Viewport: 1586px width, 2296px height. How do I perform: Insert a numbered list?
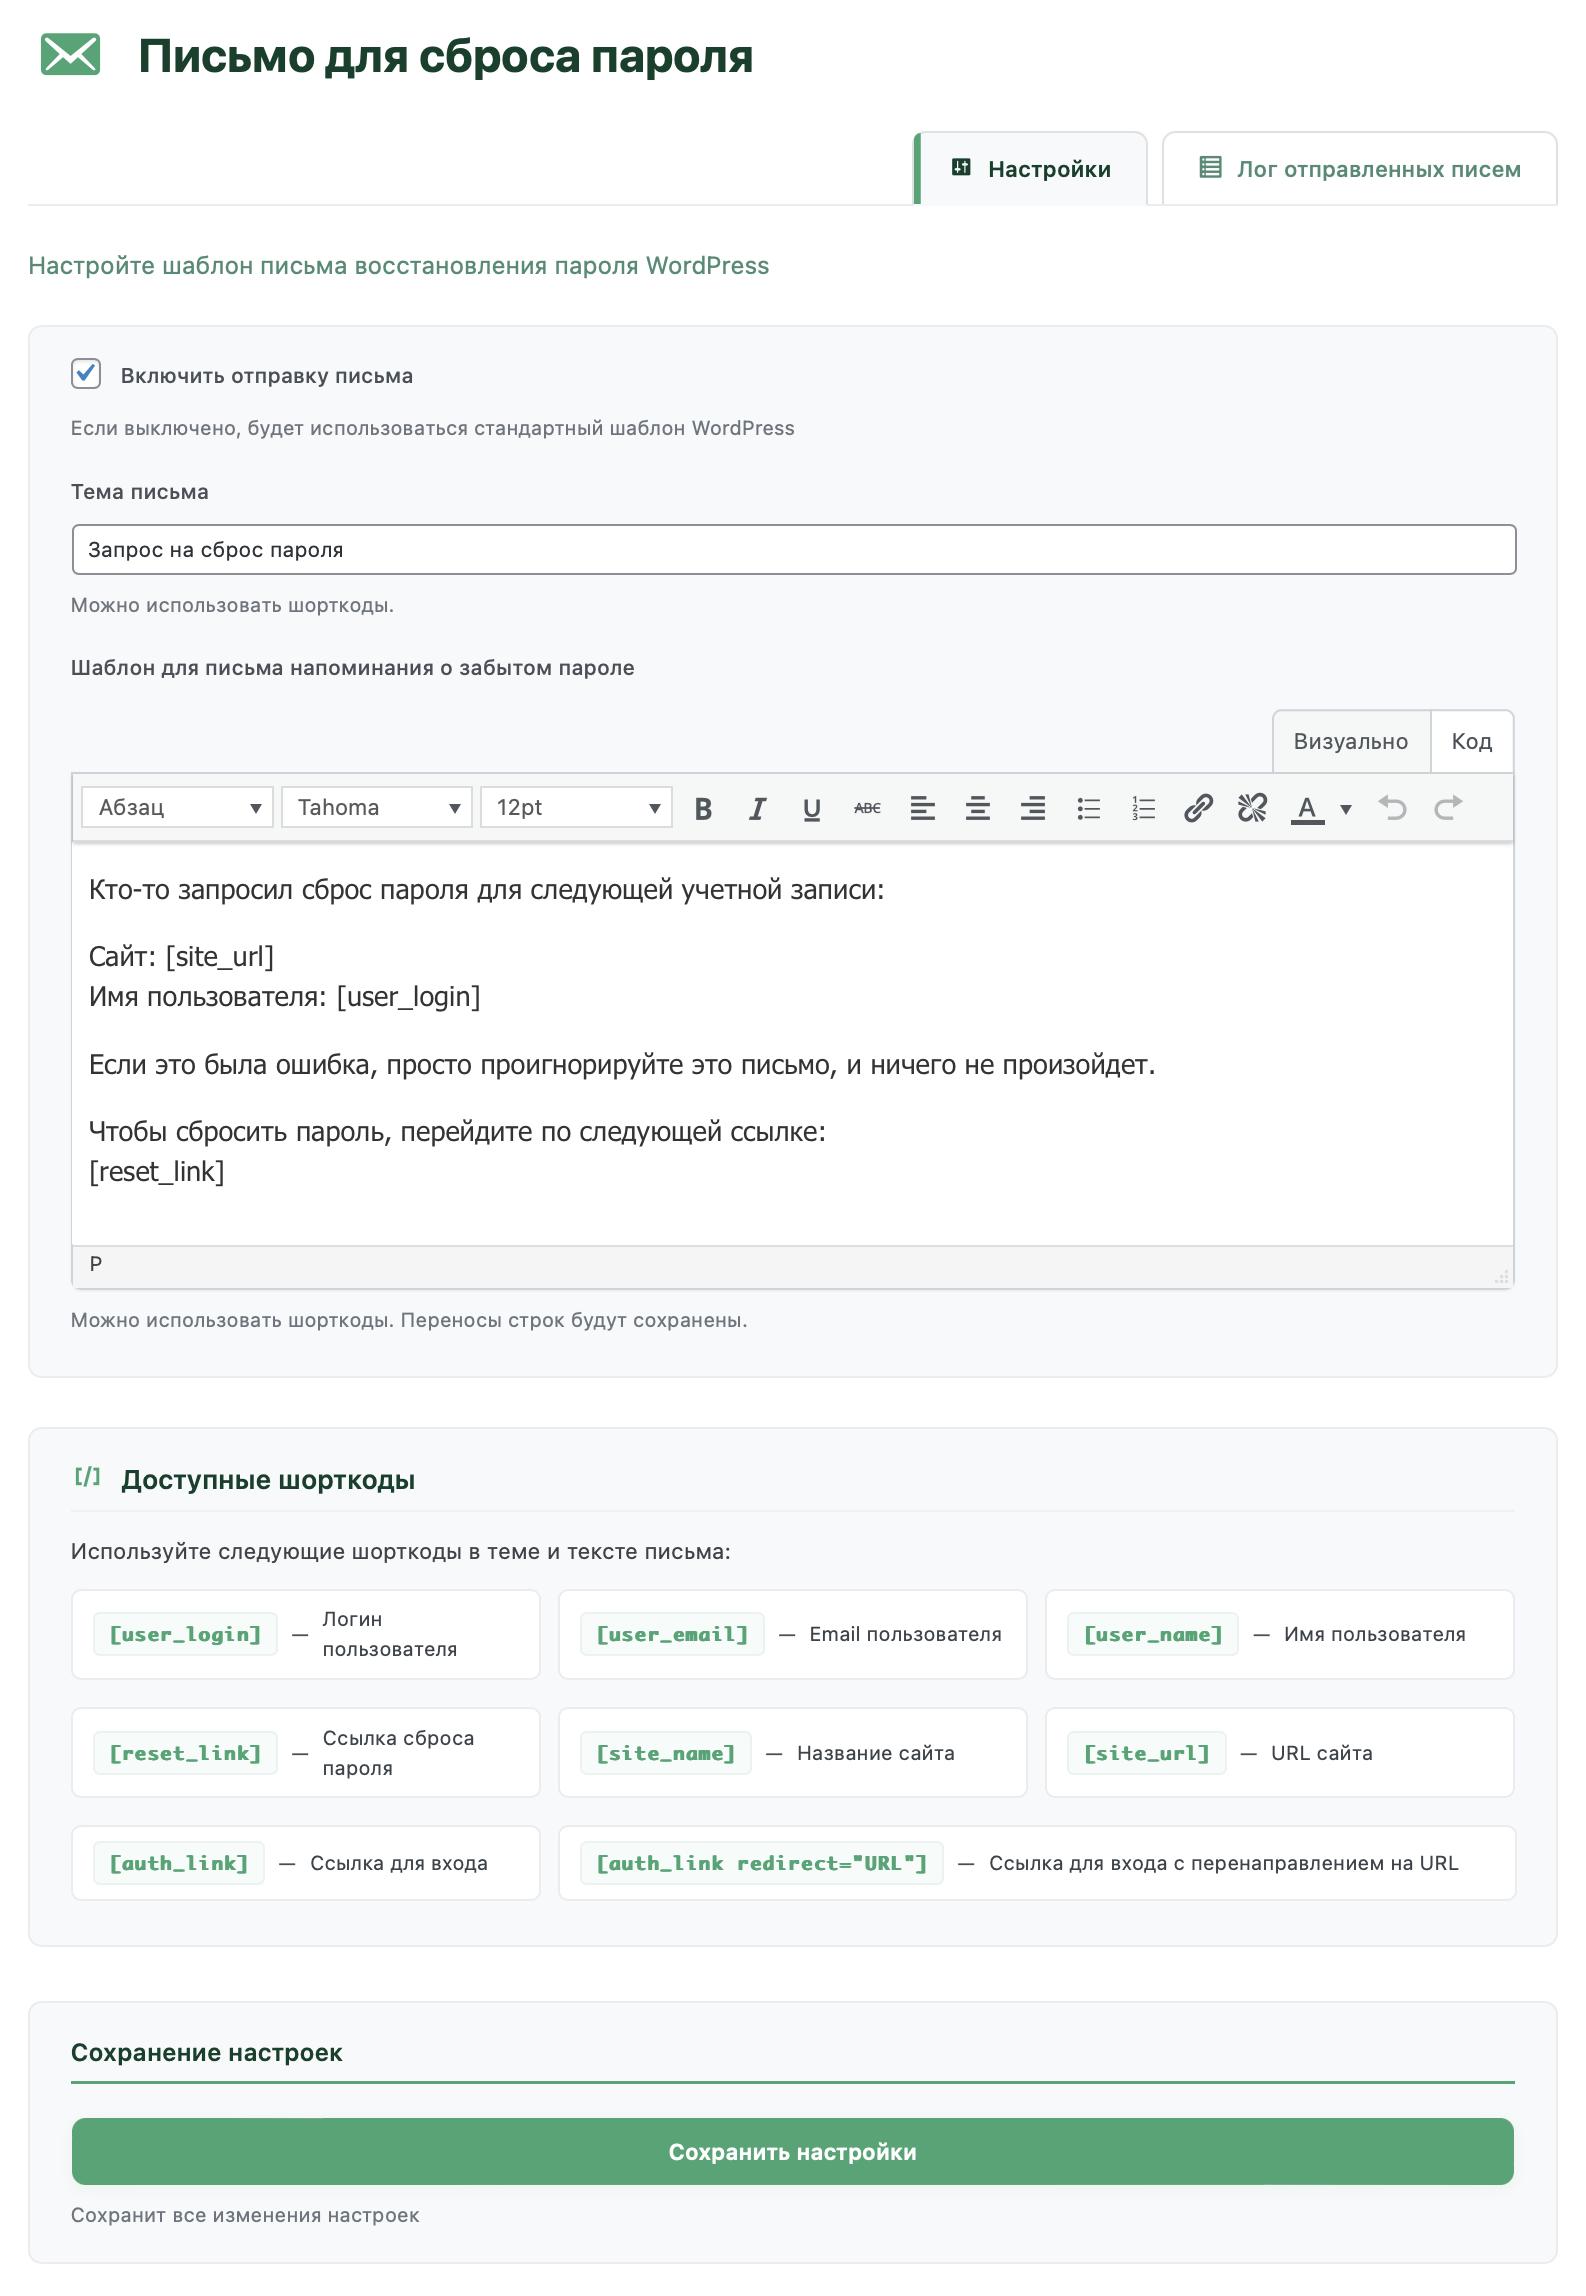point(1143,808)
